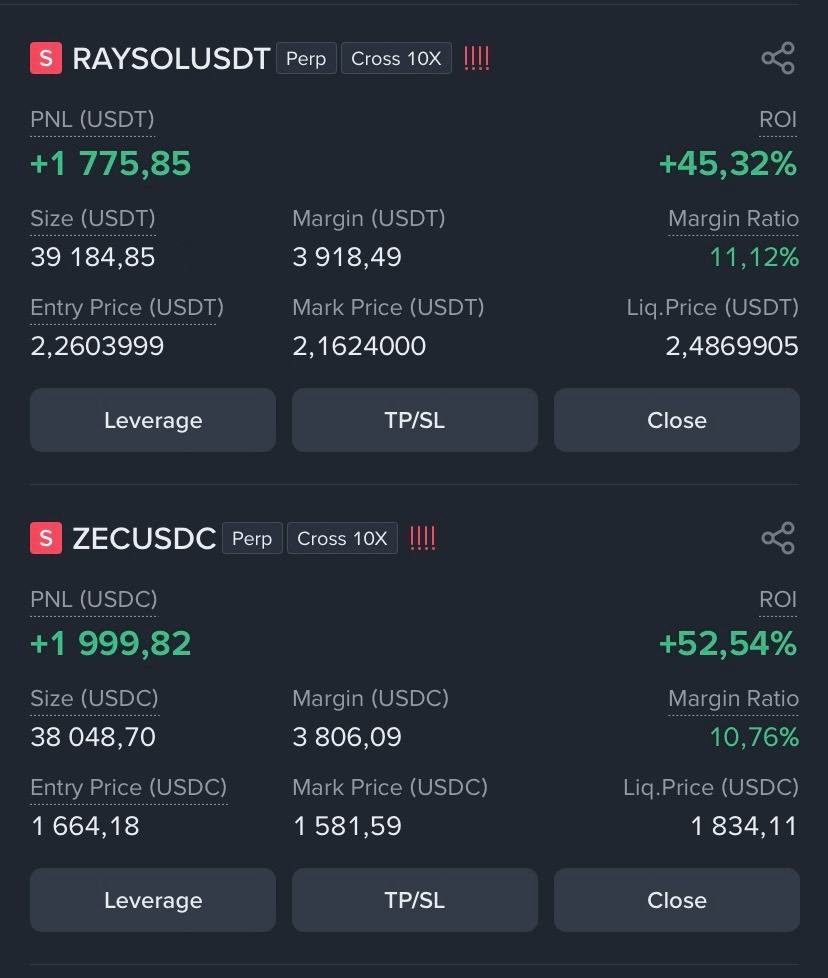828x978 pixels.
Task: Open RAYSOLUSDT trading pair title
Action: tap(171, 59)
